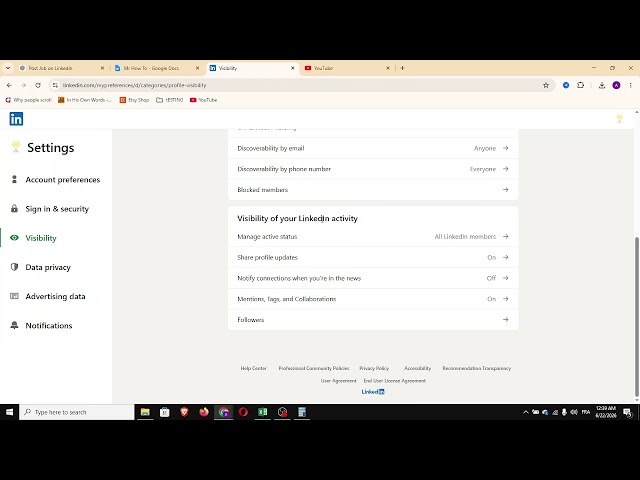The image size is (640, 480).
Task: Expand the Blocked members arrow
Action: [506, 190]
